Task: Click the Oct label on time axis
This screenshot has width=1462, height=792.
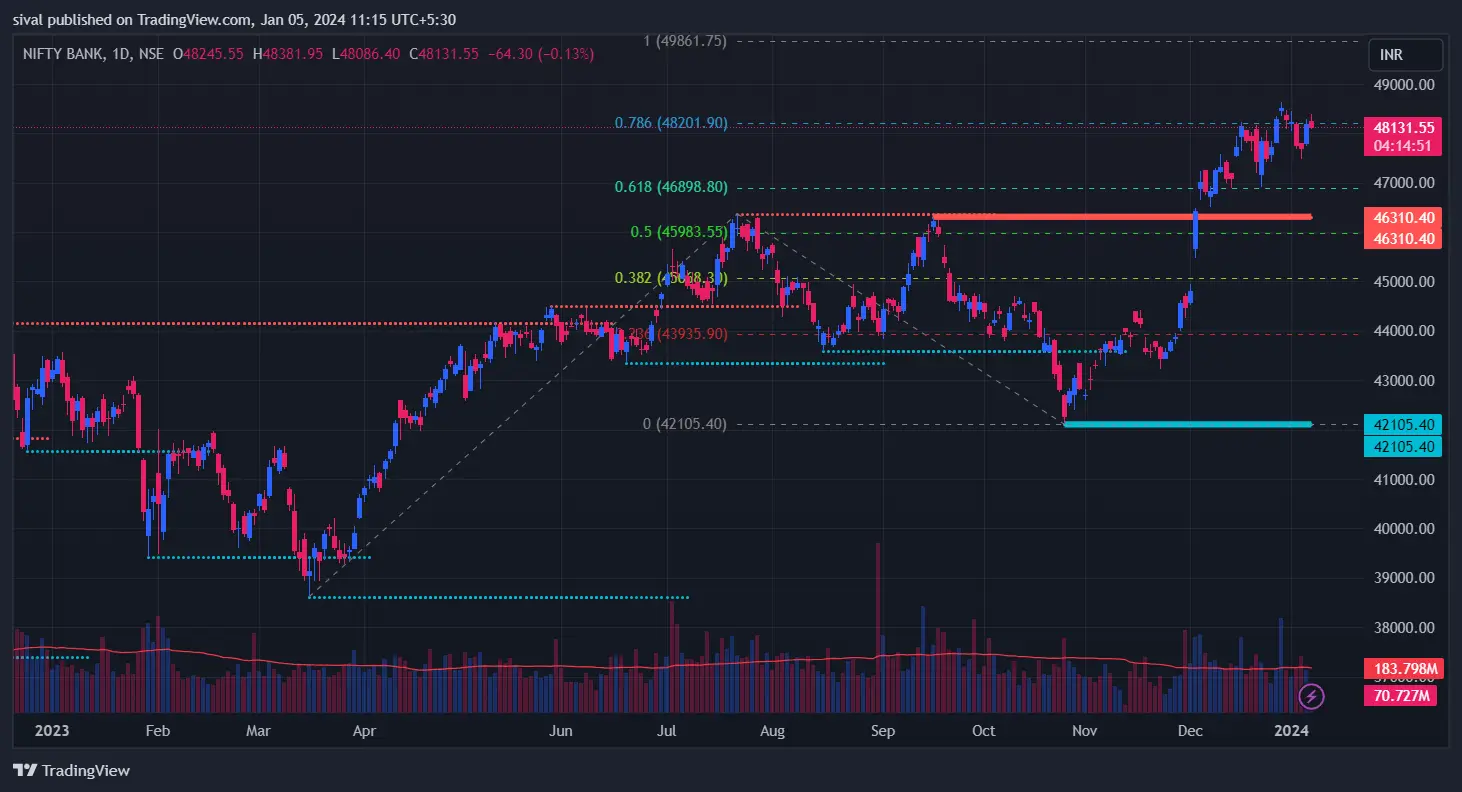Action: point(984,731)
